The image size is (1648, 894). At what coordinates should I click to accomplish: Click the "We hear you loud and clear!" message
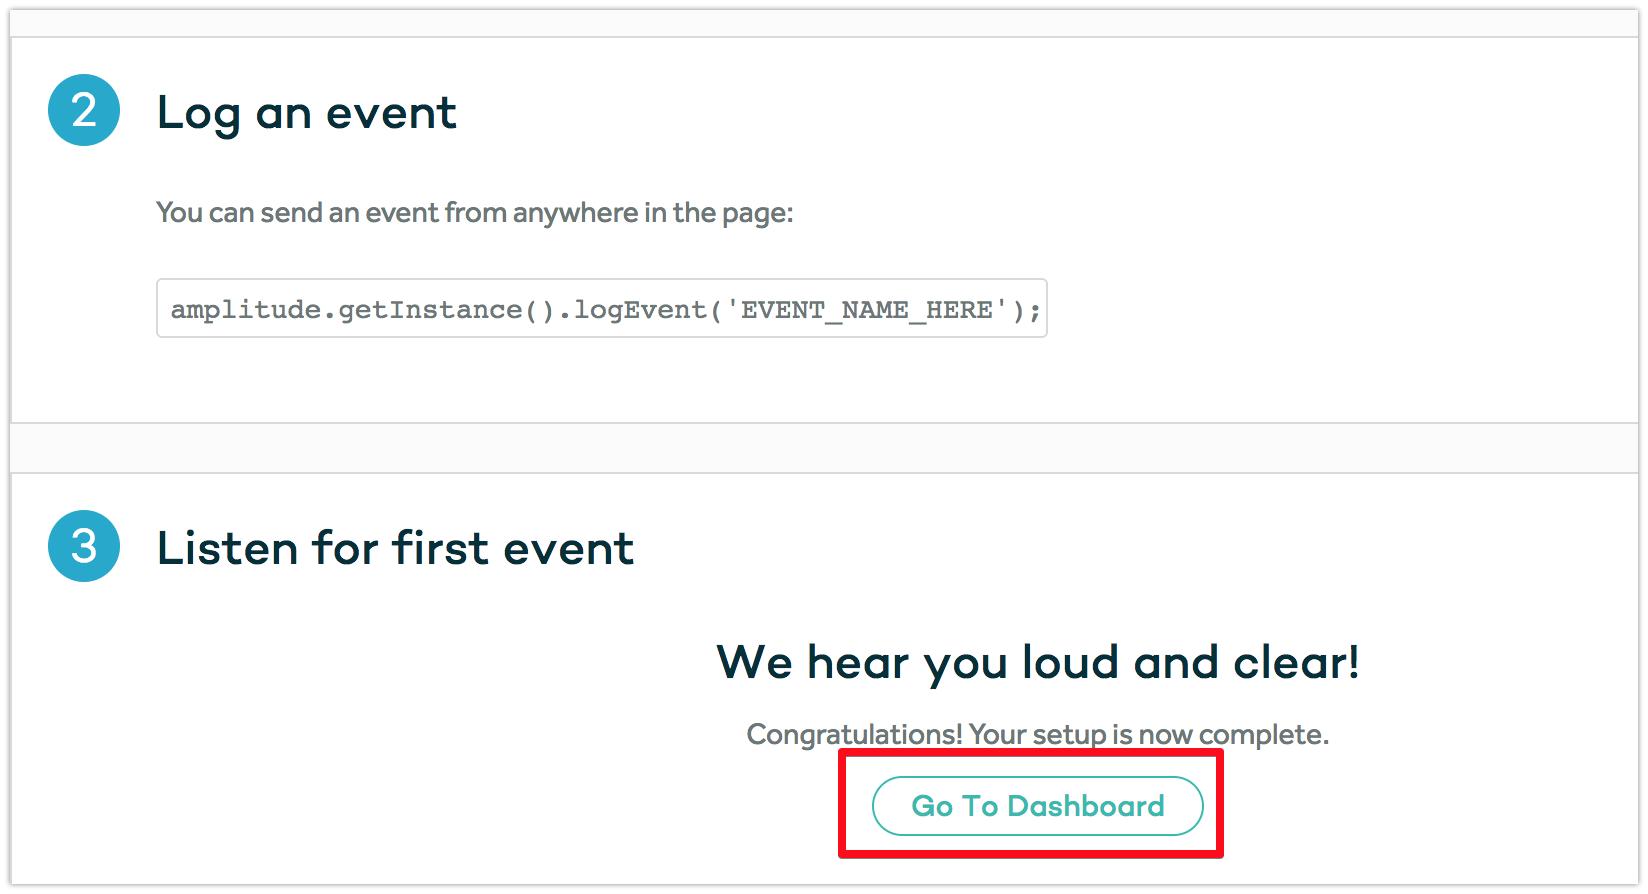pyautogui.click(x=1037, y=662)
